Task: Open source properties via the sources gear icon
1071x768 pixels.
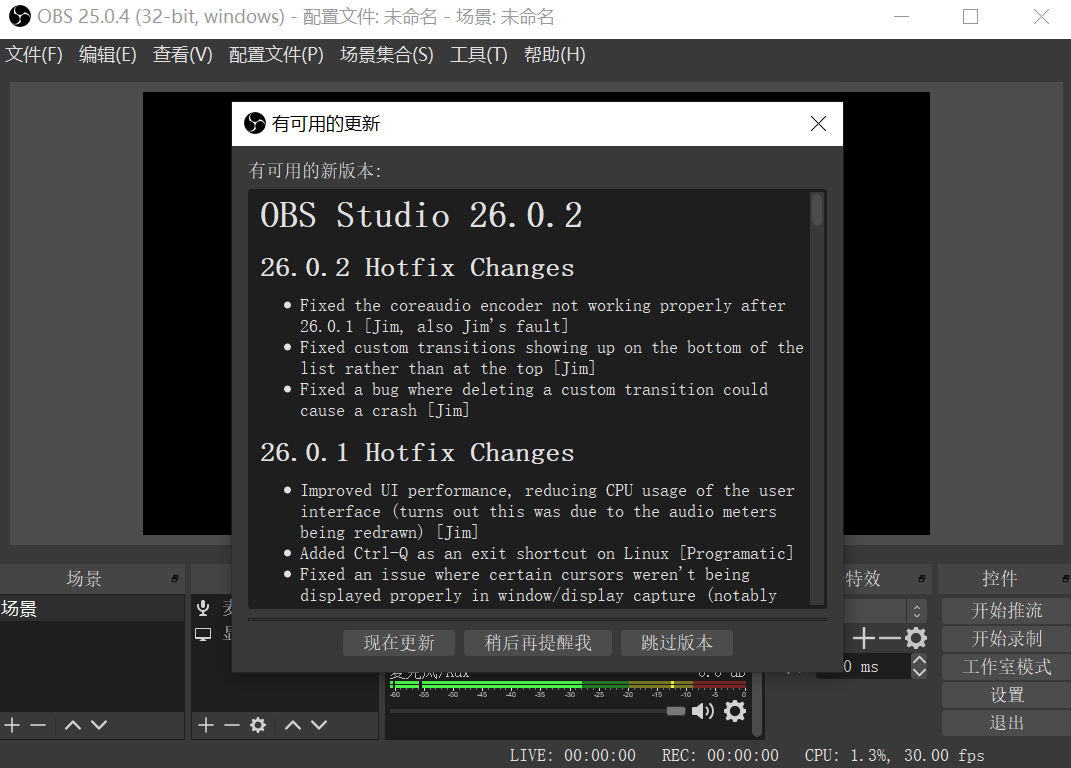Action: coord(258,725)
